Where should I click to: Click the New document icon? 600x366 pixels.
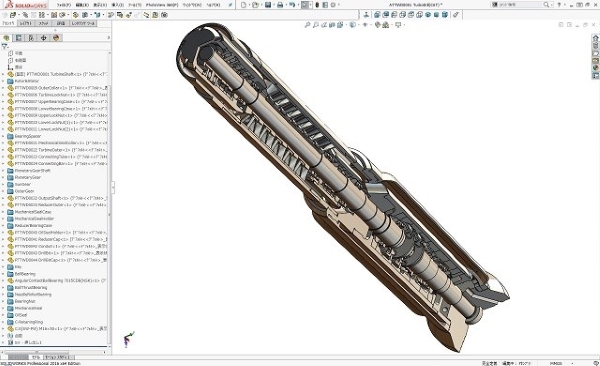tap(243, 5)
